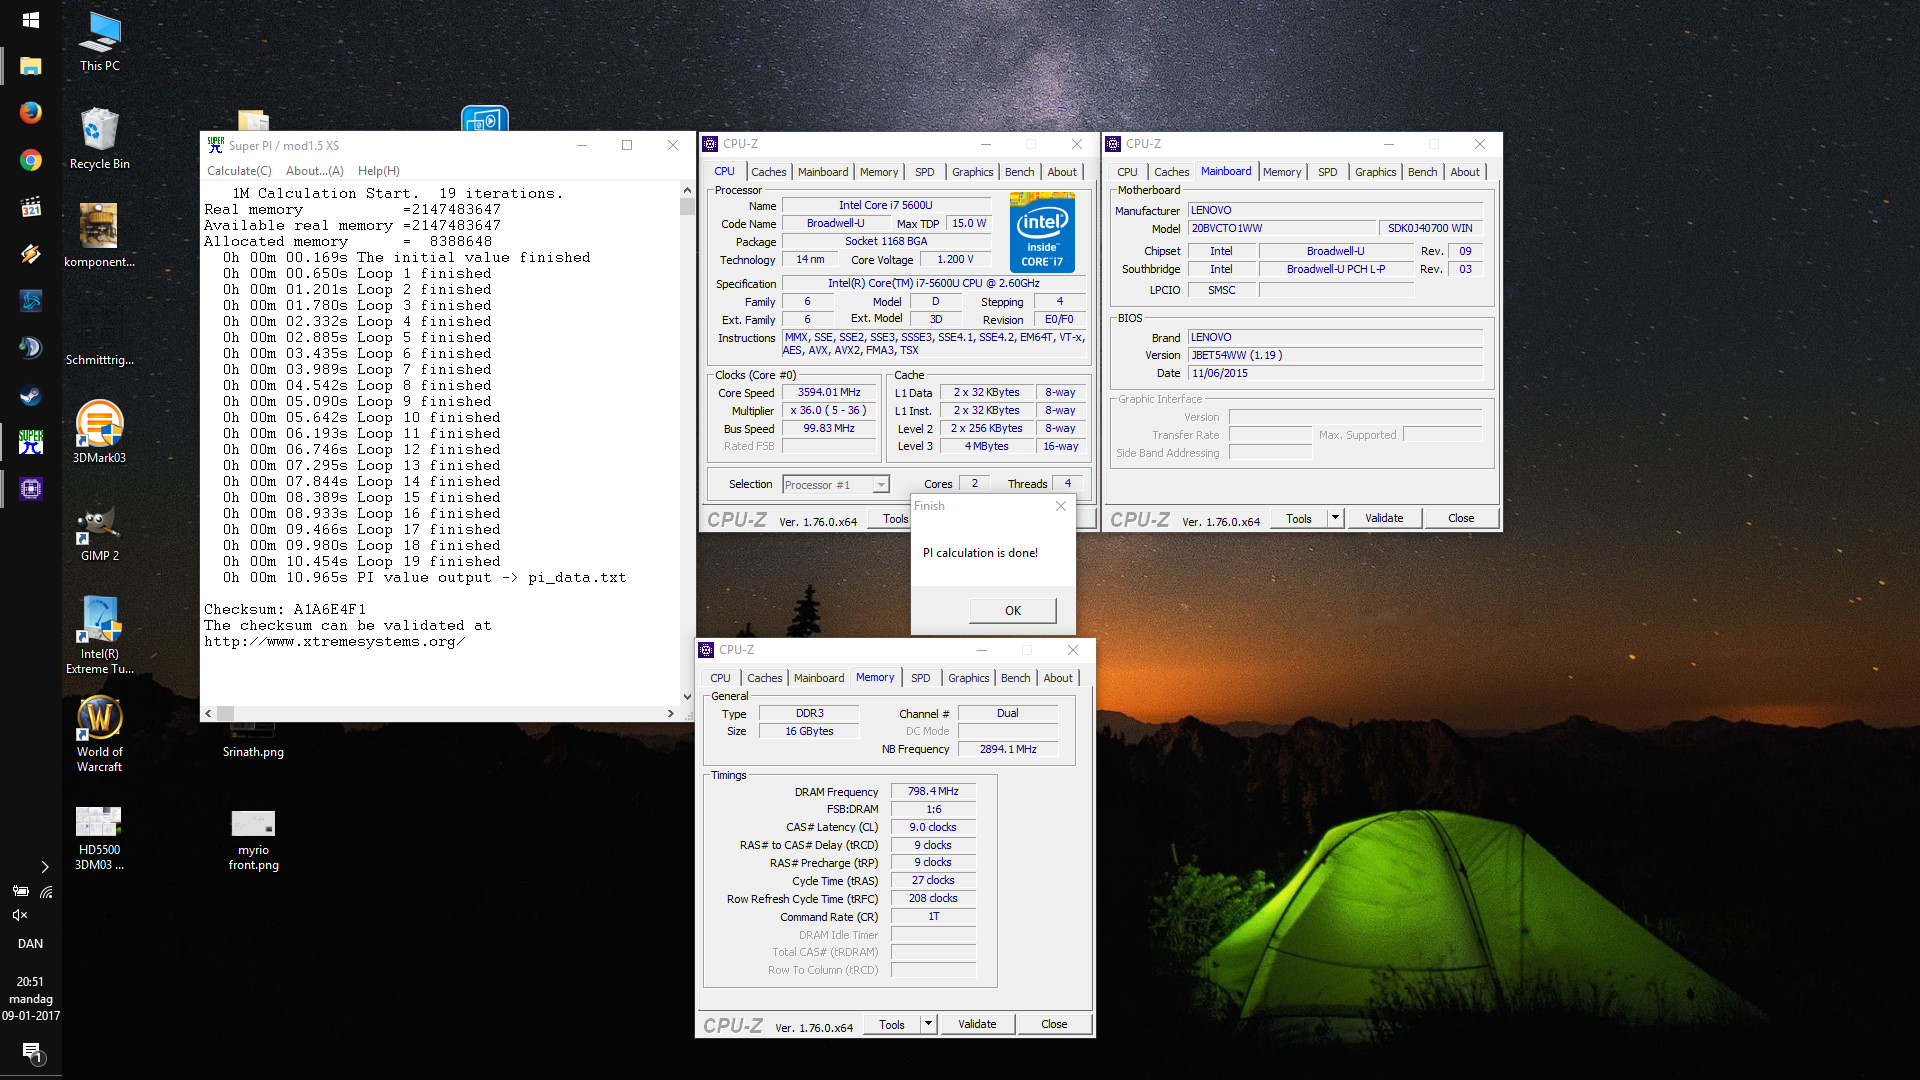The width and height of the screenshot is (1920, 1080).
Task: Open About tab in Memory CPU-Z window
Action: tap(1058, 678)
